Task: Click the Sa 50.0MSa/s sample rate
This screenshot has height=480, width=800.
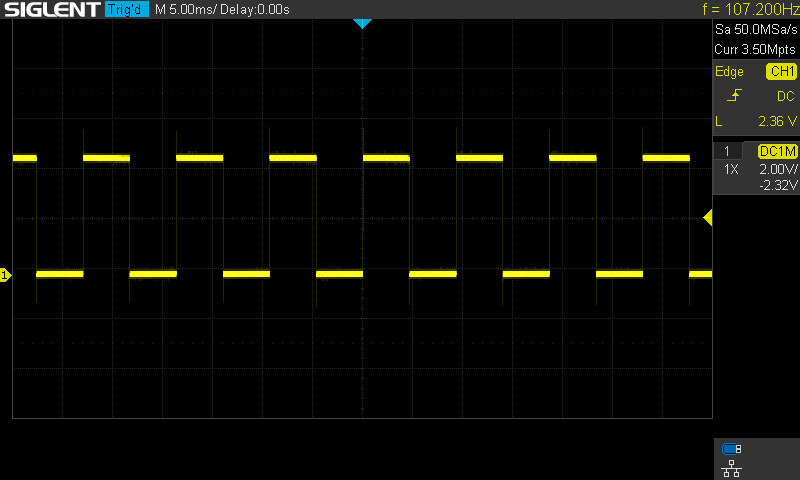Action: (x=755, y=32)
